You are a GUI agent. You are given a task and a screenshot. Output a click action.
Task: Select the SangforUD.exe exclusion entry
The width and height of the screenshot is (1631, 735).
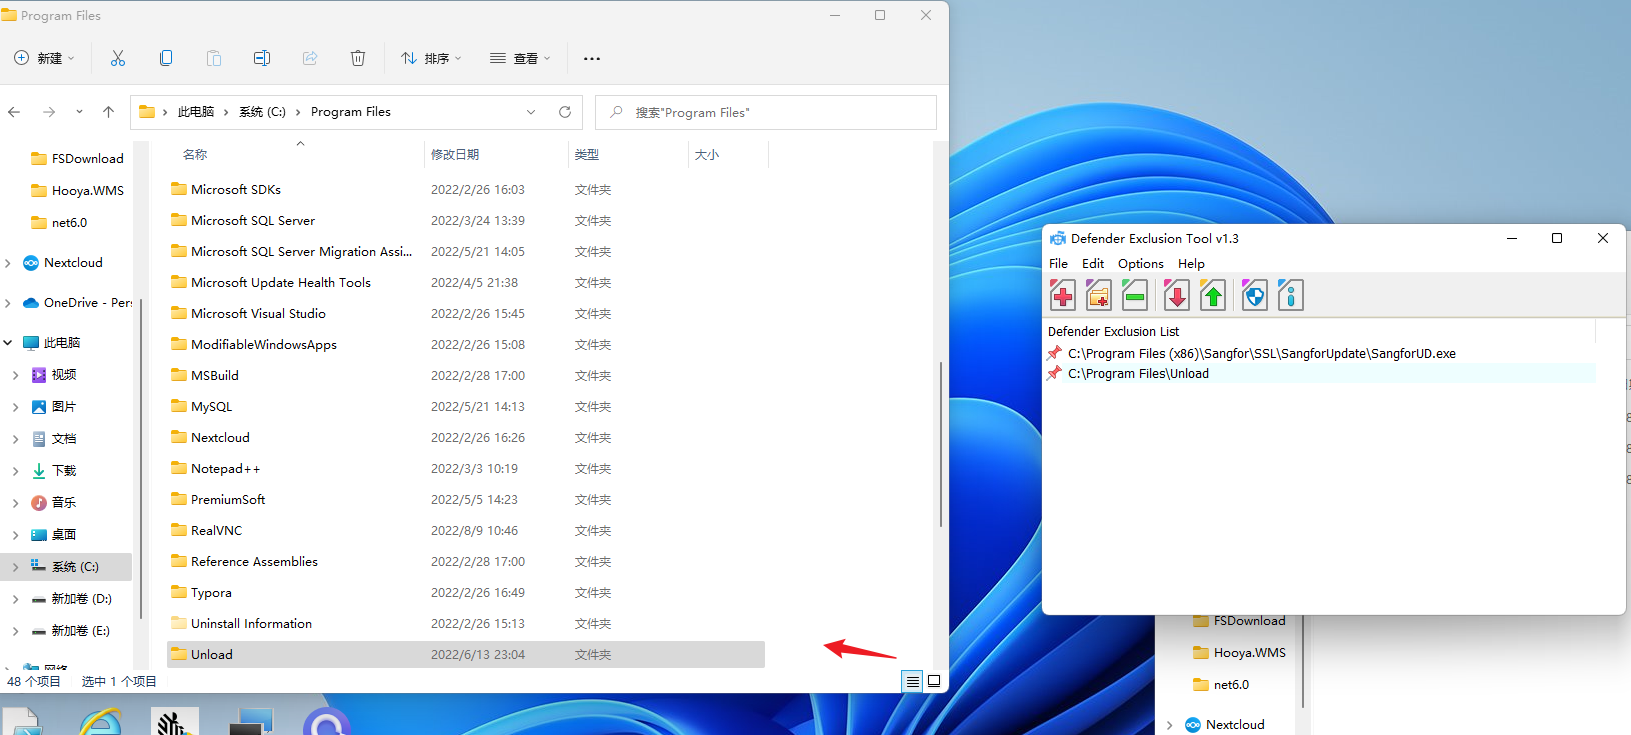click(1261, 353)
